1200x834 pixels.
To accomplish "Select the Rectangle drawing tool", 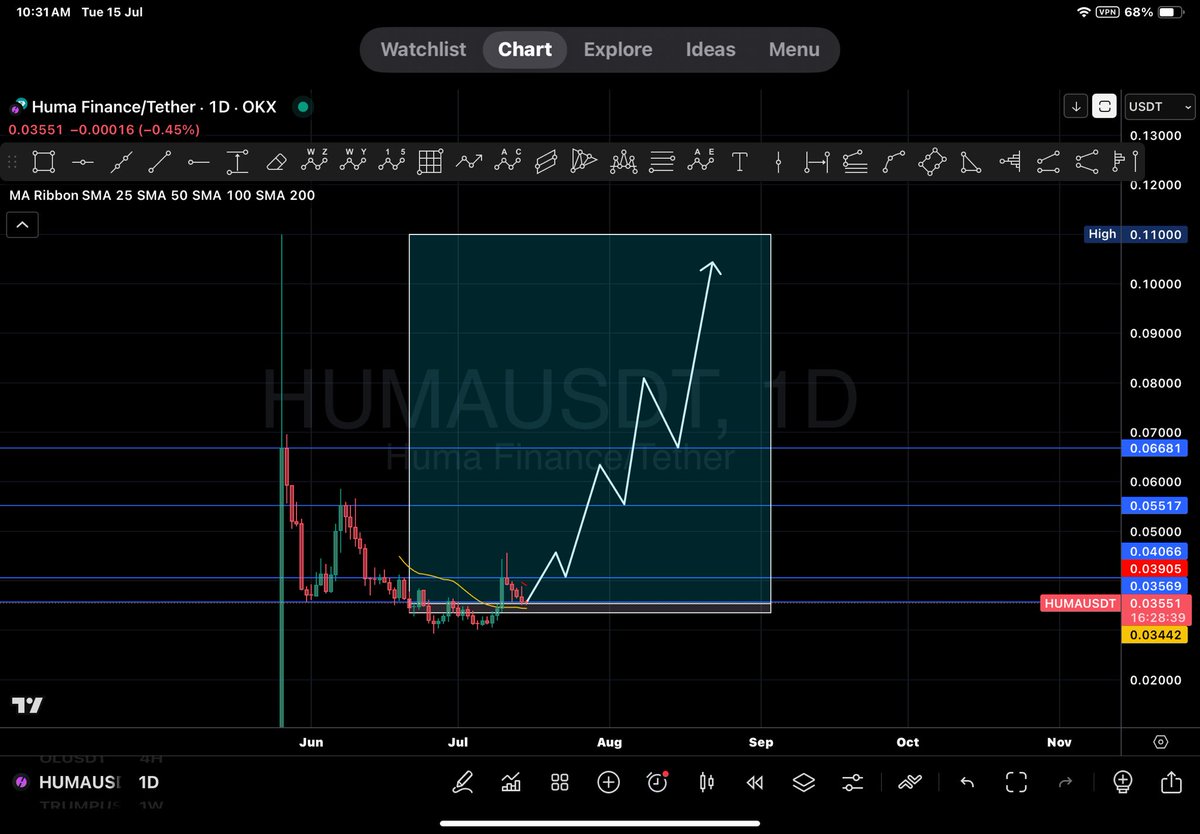I will 43,162.
